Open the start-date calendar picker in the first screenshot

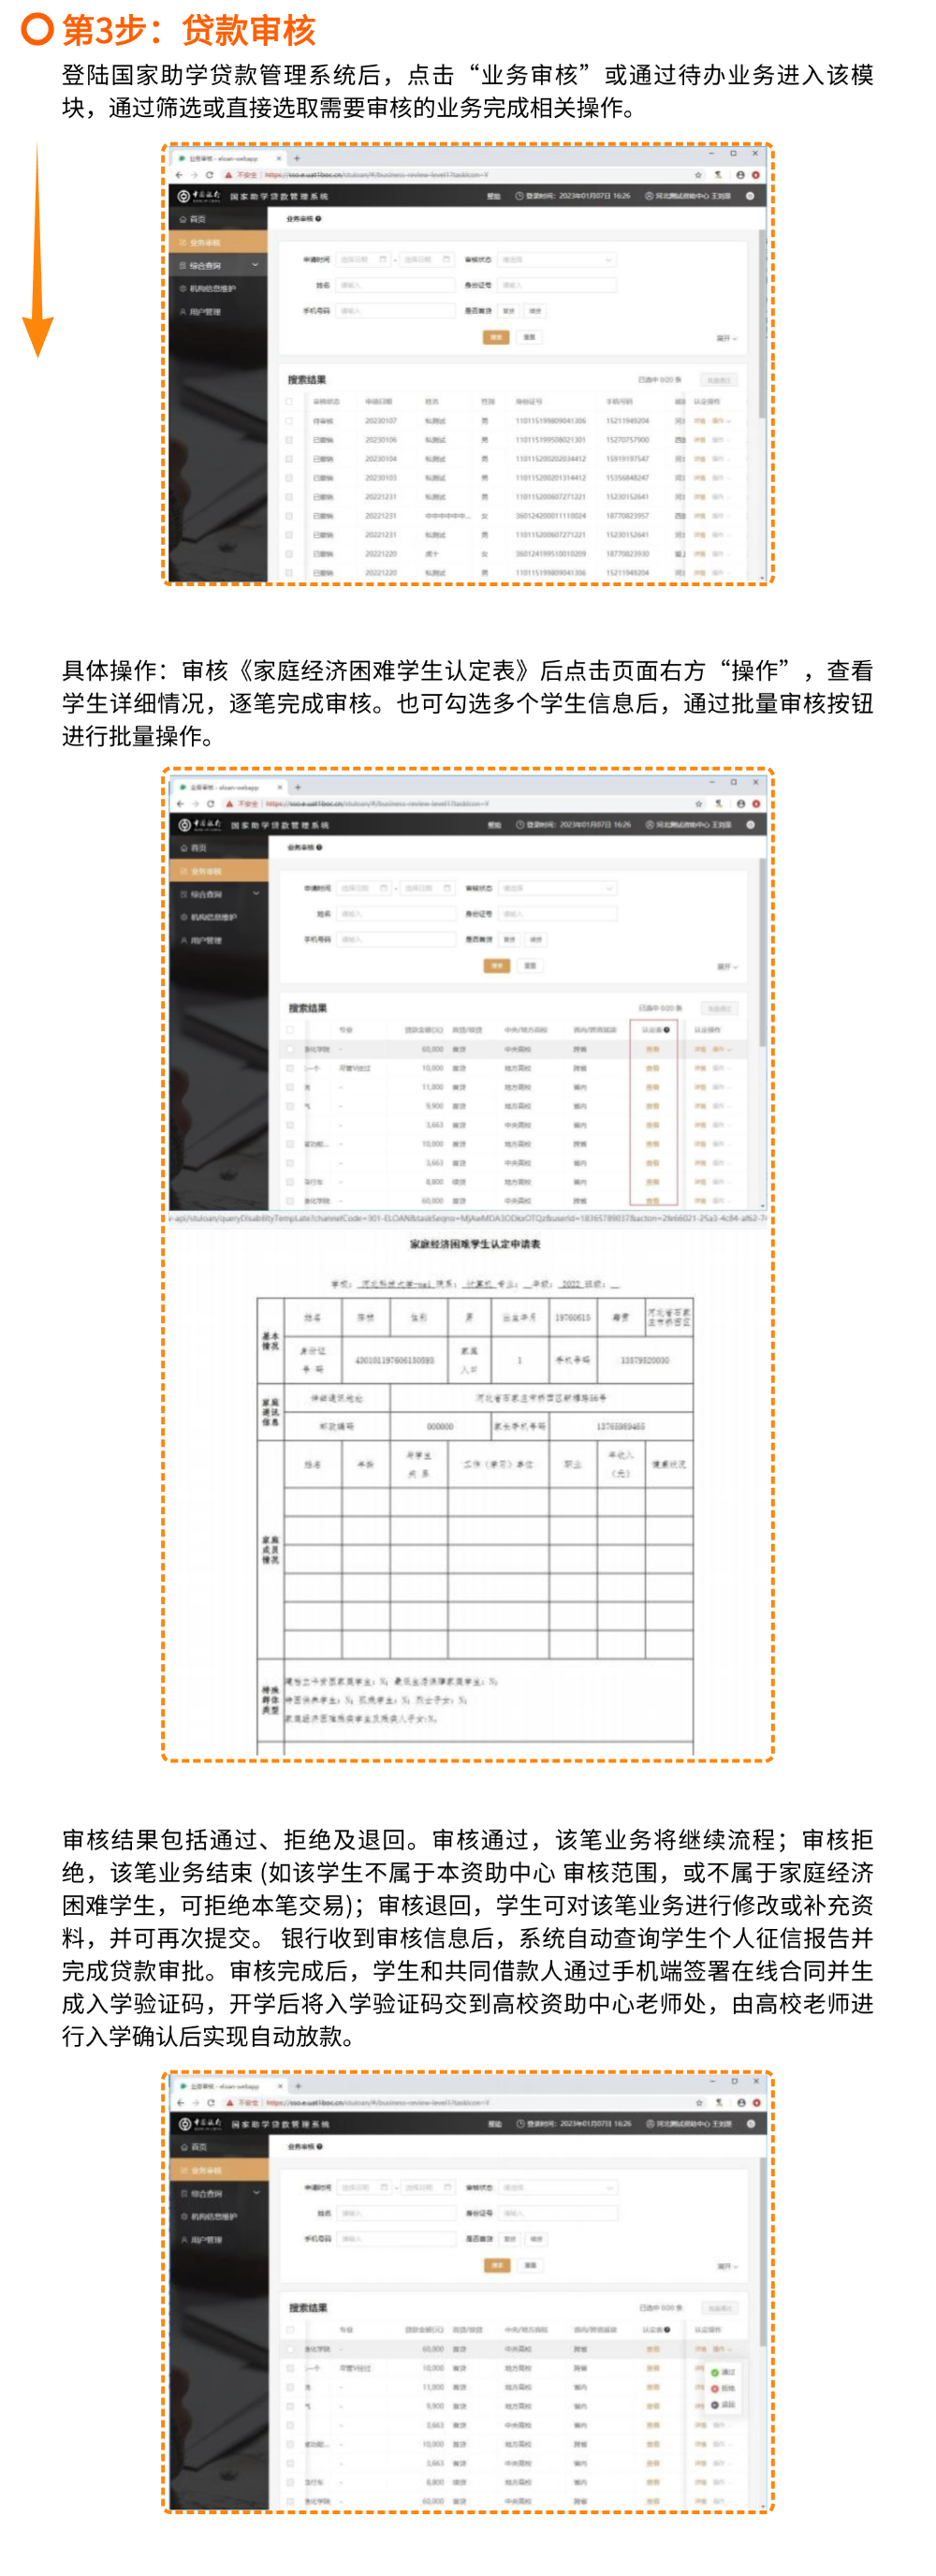[x=383, y=260]
